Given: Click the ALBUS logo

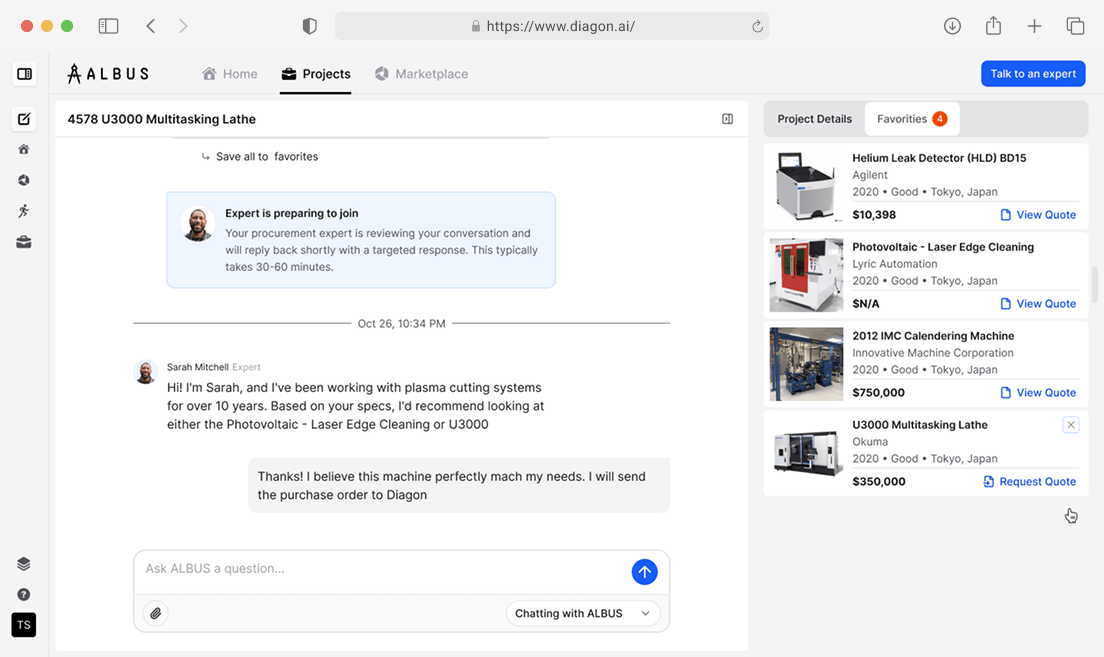Looking at the screenshot, I should point(108,73).
